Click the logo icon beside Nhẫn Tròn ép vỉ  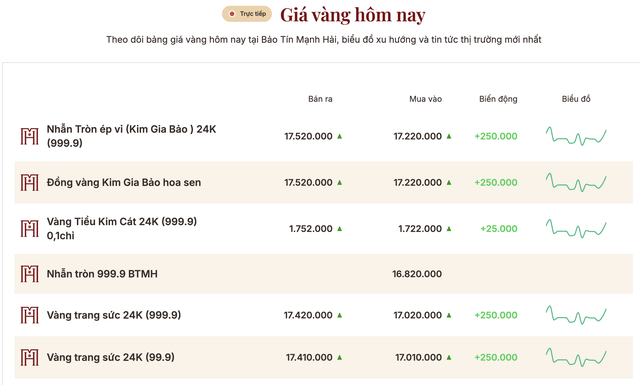point(29,136)
